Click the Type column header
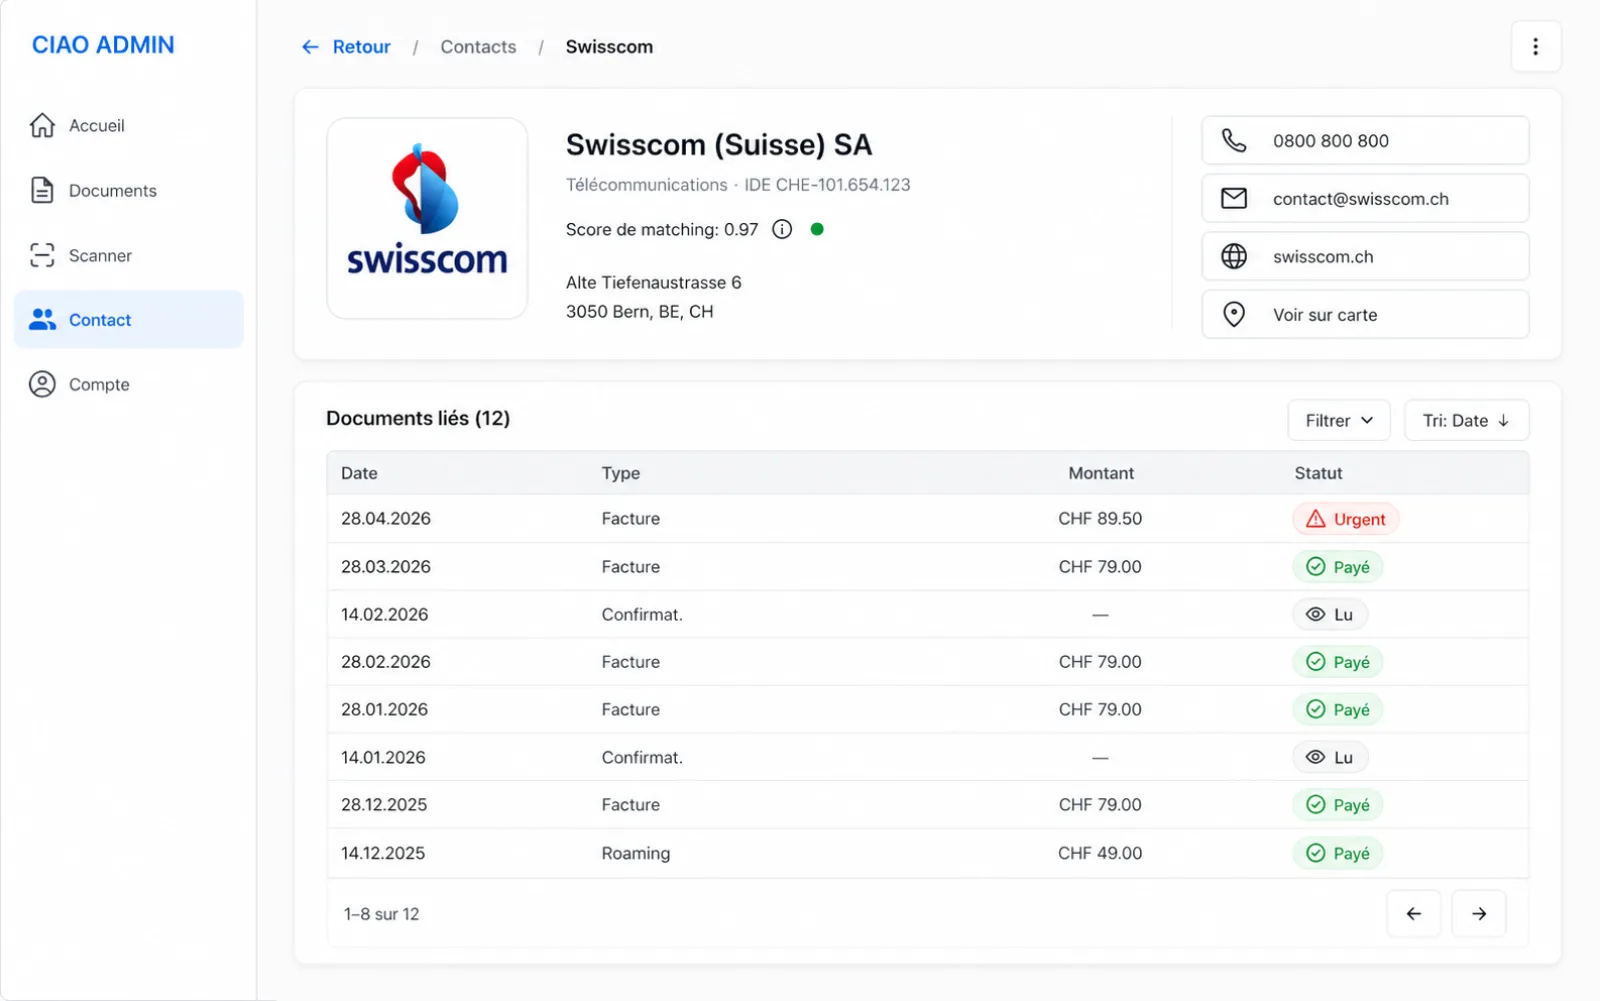Screen dimensions: 1600x1001 click(x=620, y=473)
